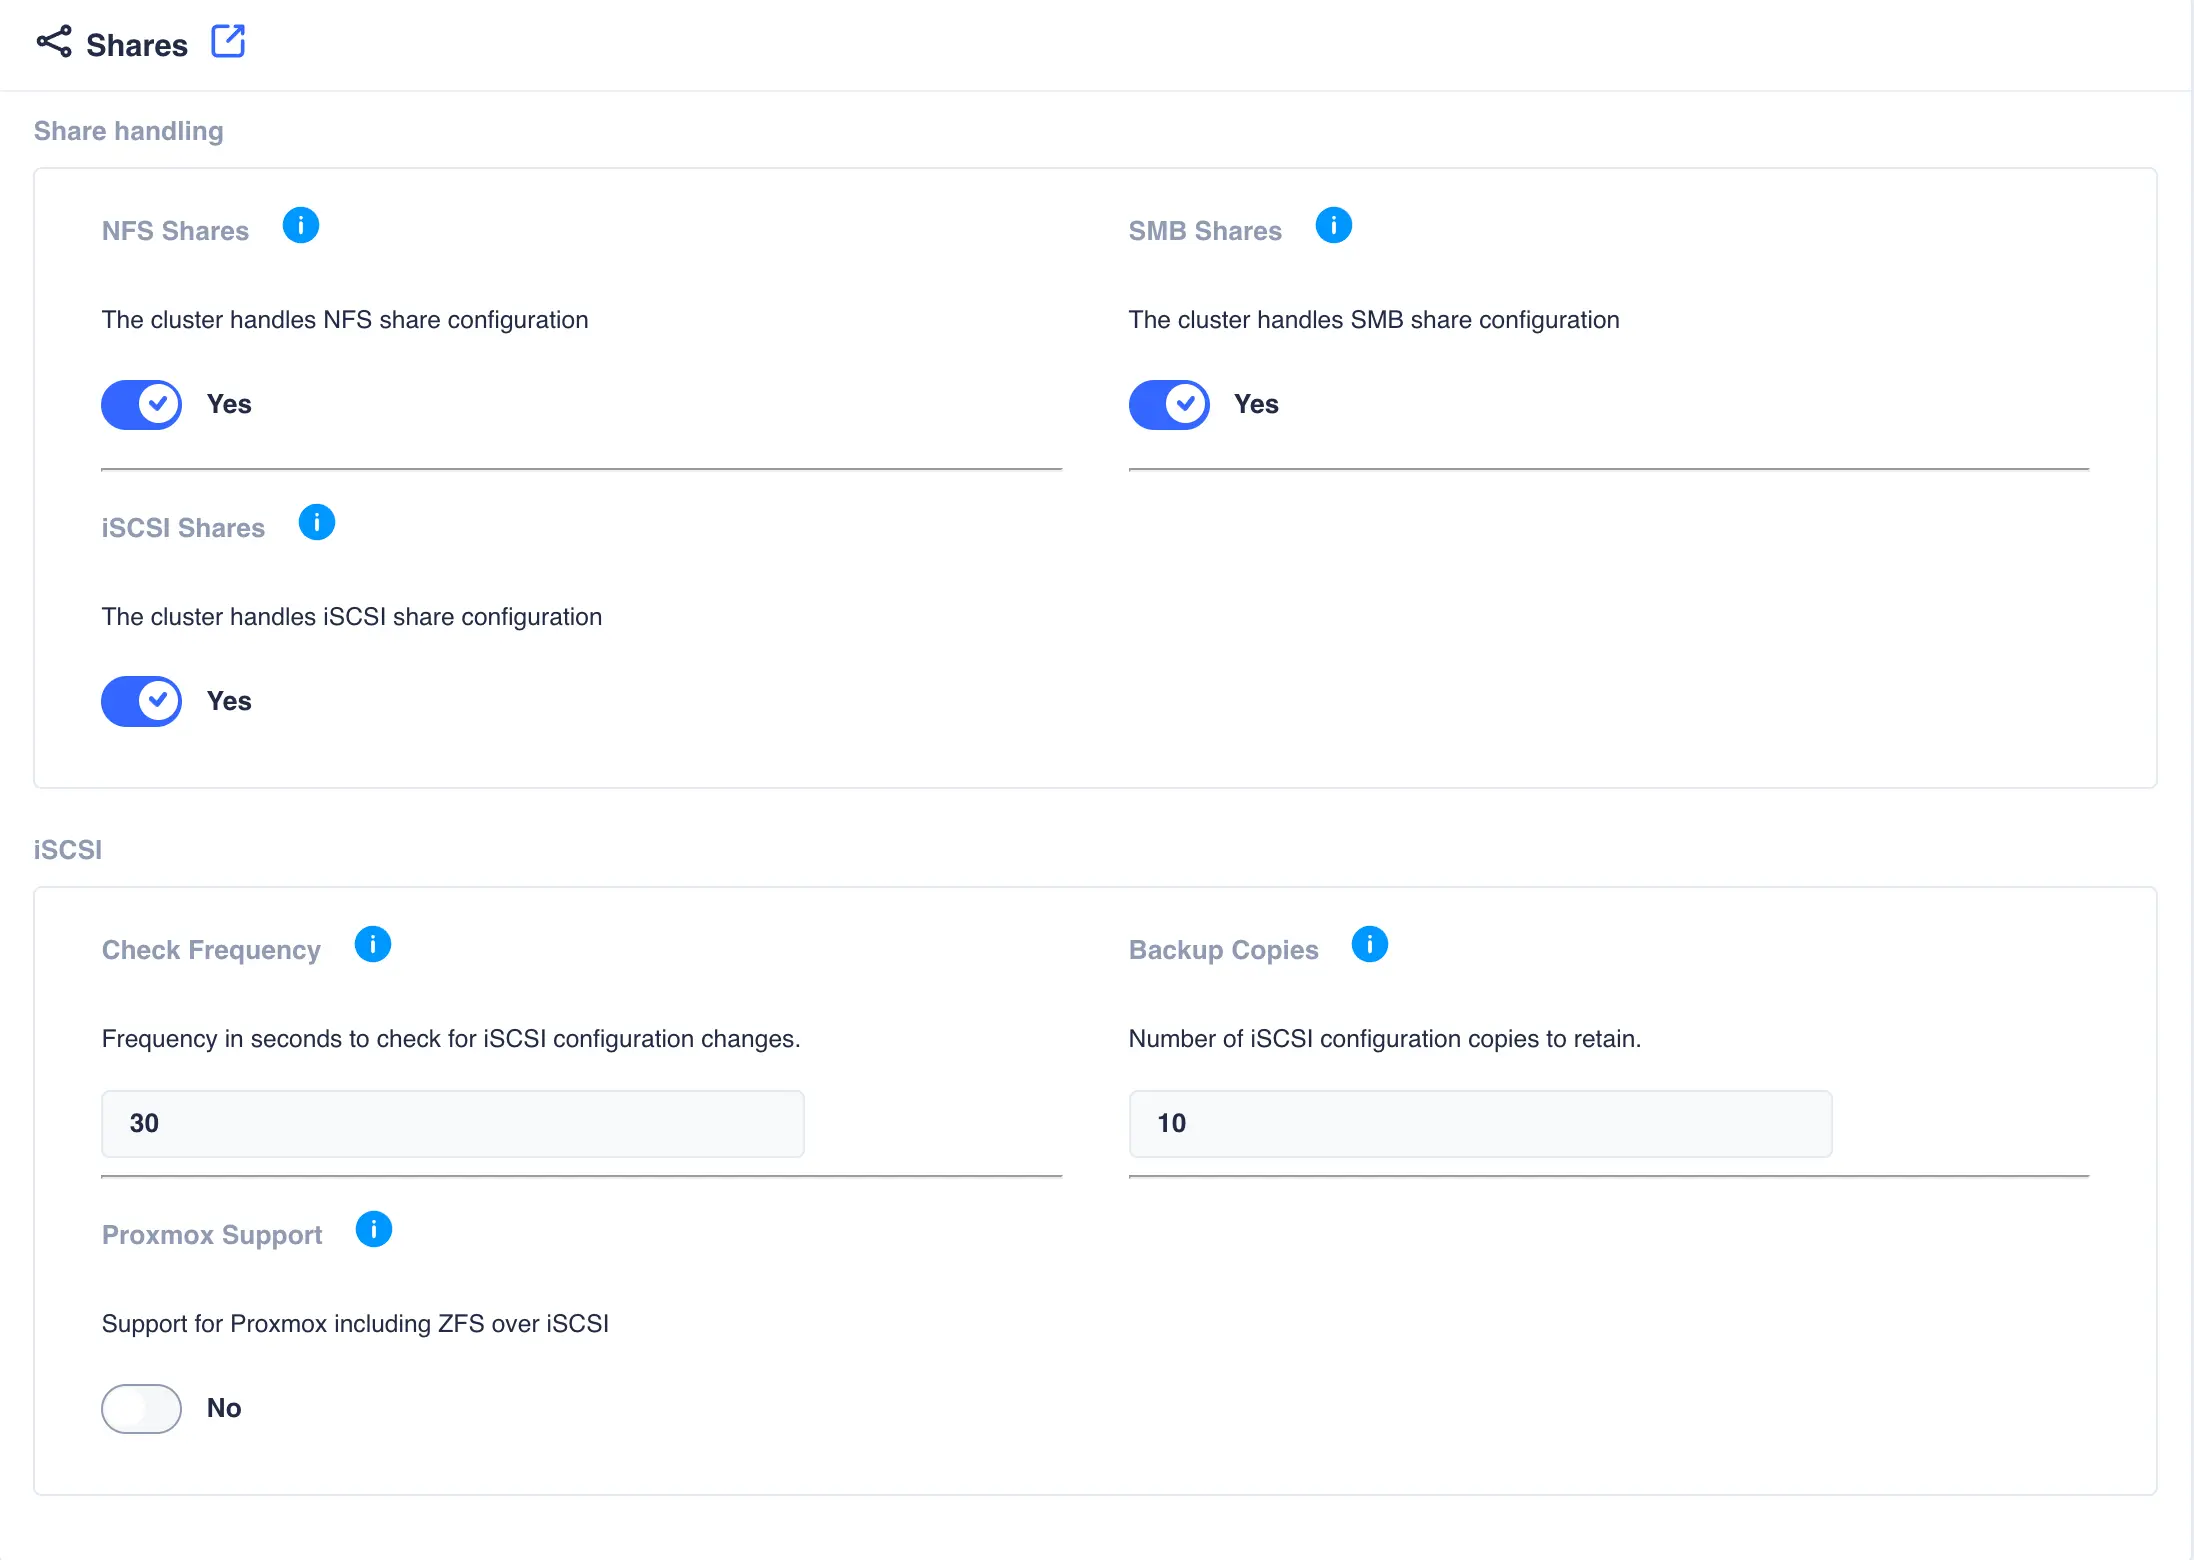Click the Proxmox Support info icon
2194x1560 pixels.
pyautogui.click(x=374, y=1230)
